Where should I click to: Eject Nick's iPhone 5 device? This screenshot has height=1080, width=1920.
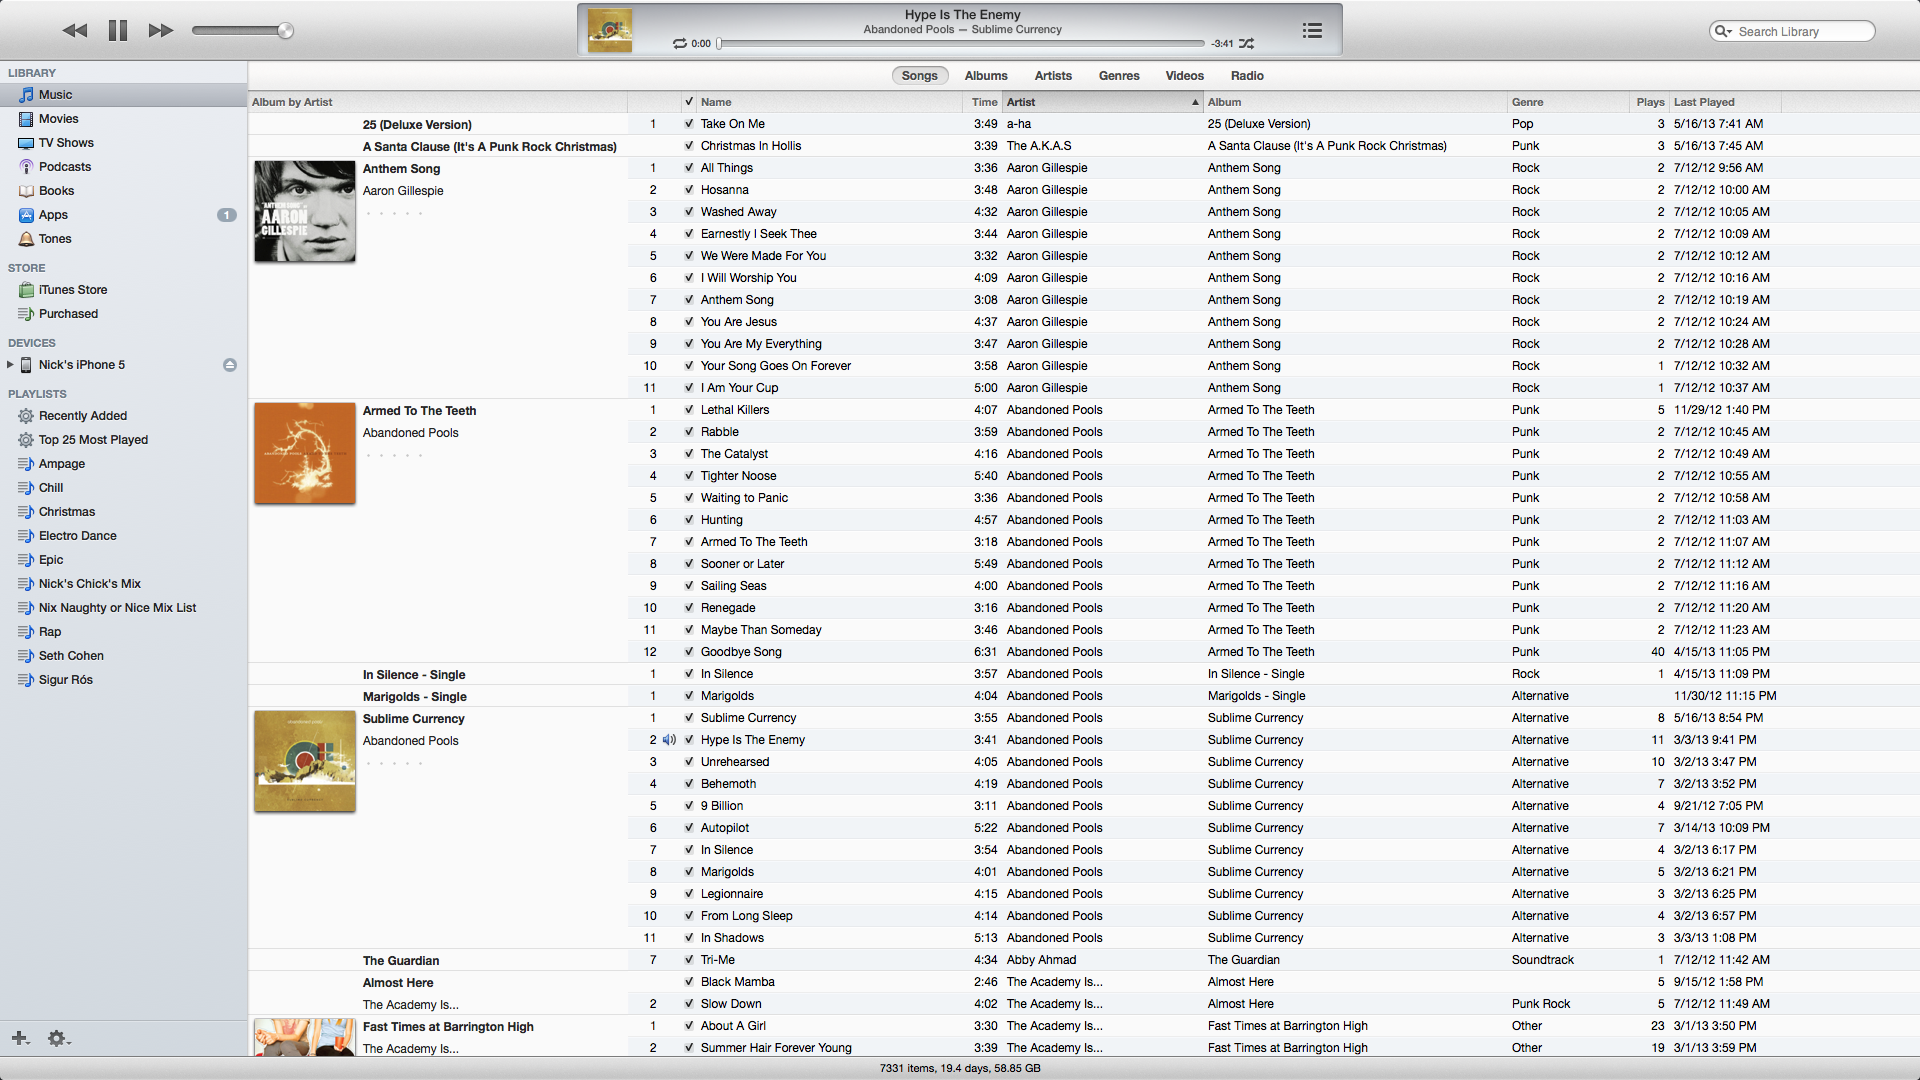[x=230, y=365]
